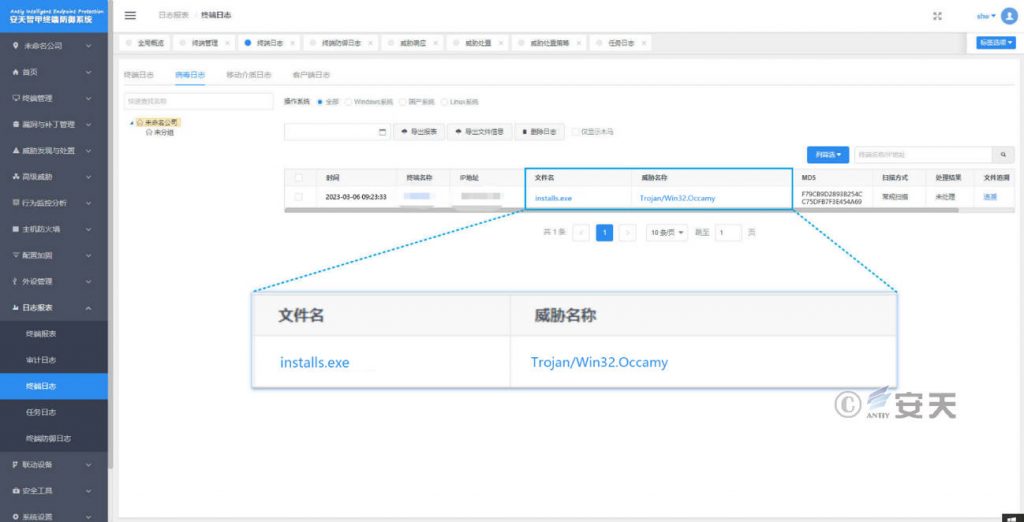Expand the 未命名公司 sidebar chevron at top
This screenshot has height=522, width=1024.
coord(88,46)
